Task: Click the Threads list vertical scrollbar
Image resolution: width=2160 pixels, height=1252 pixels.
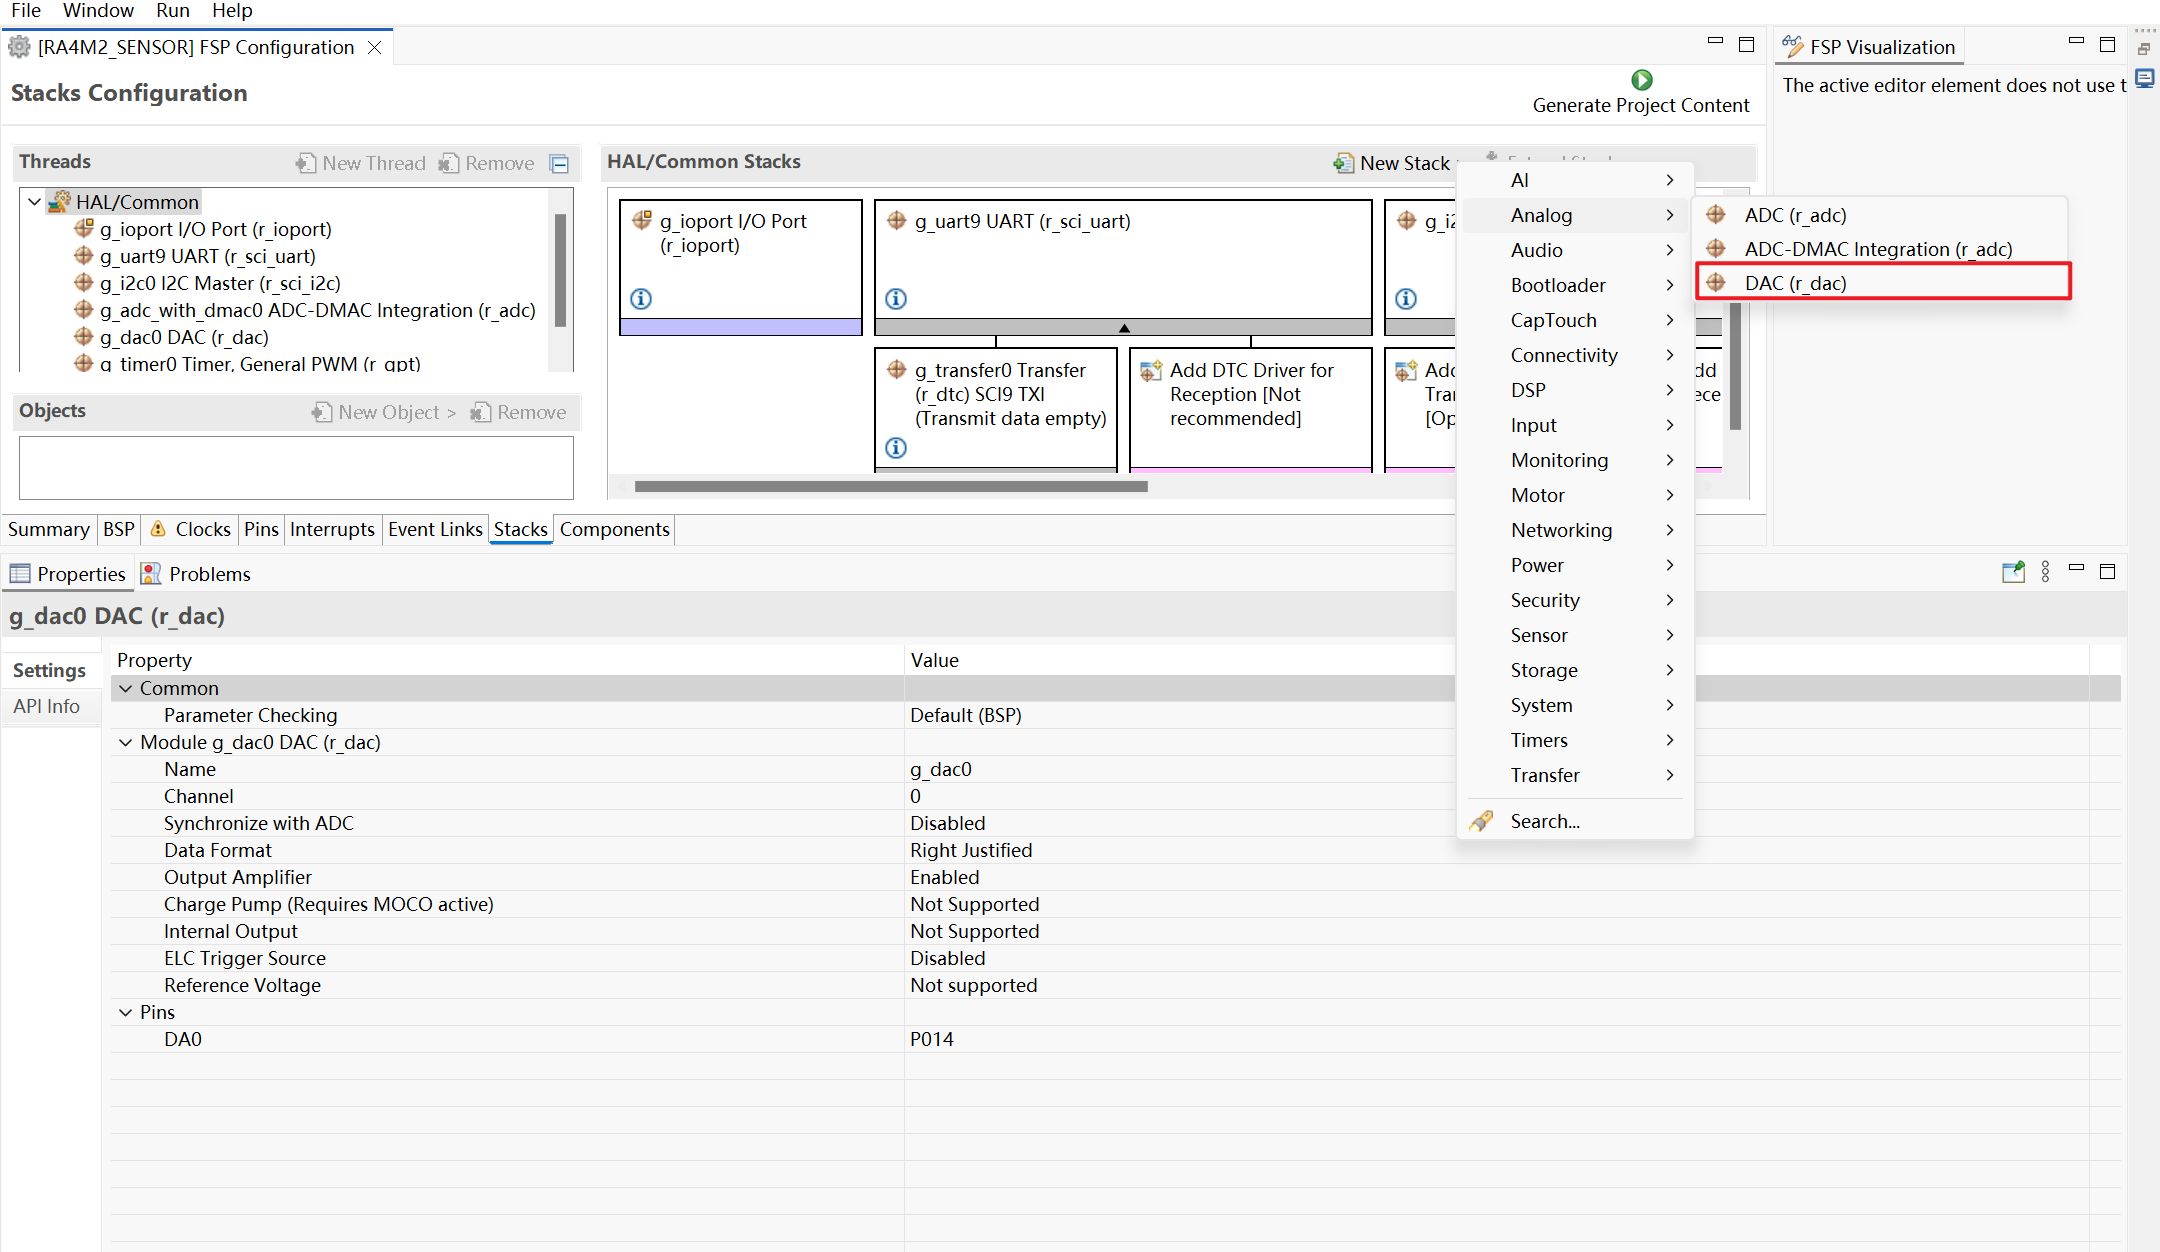Action: (561, 271)
